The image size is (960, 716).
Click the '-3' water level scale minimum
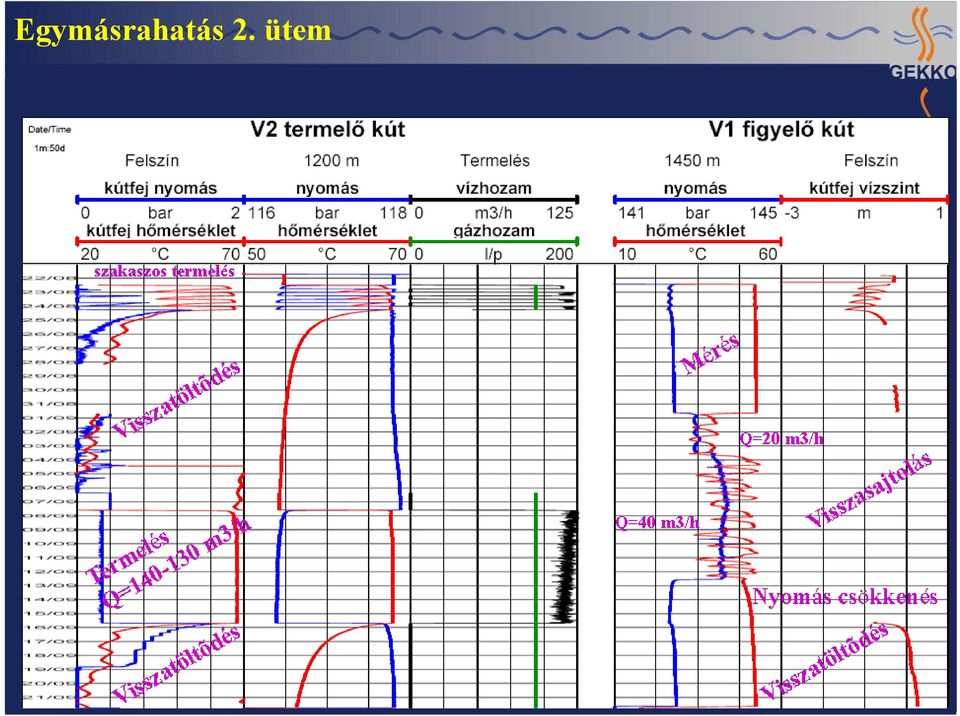(x=792, y=213)
